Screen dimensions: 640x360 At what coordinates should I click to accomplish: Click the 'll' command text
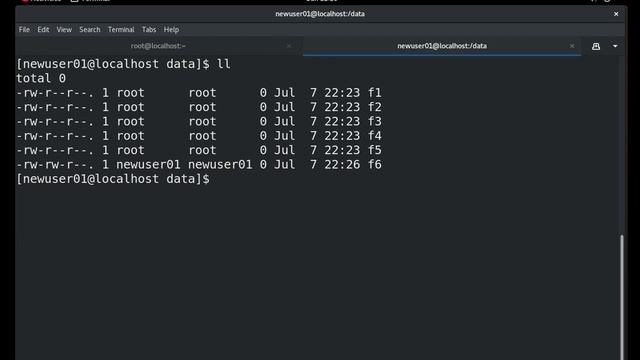coord(223,64)
